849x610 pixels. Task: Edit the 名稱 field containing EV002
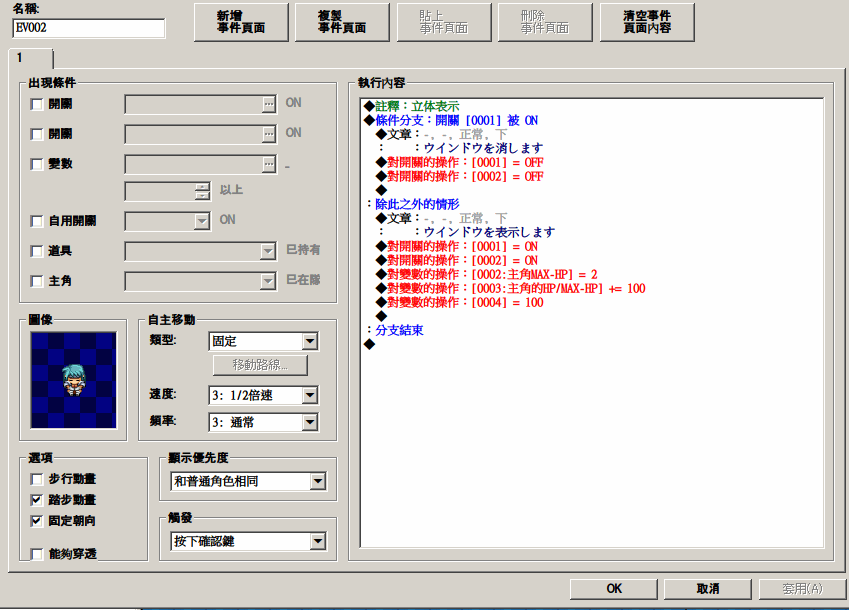89,28
